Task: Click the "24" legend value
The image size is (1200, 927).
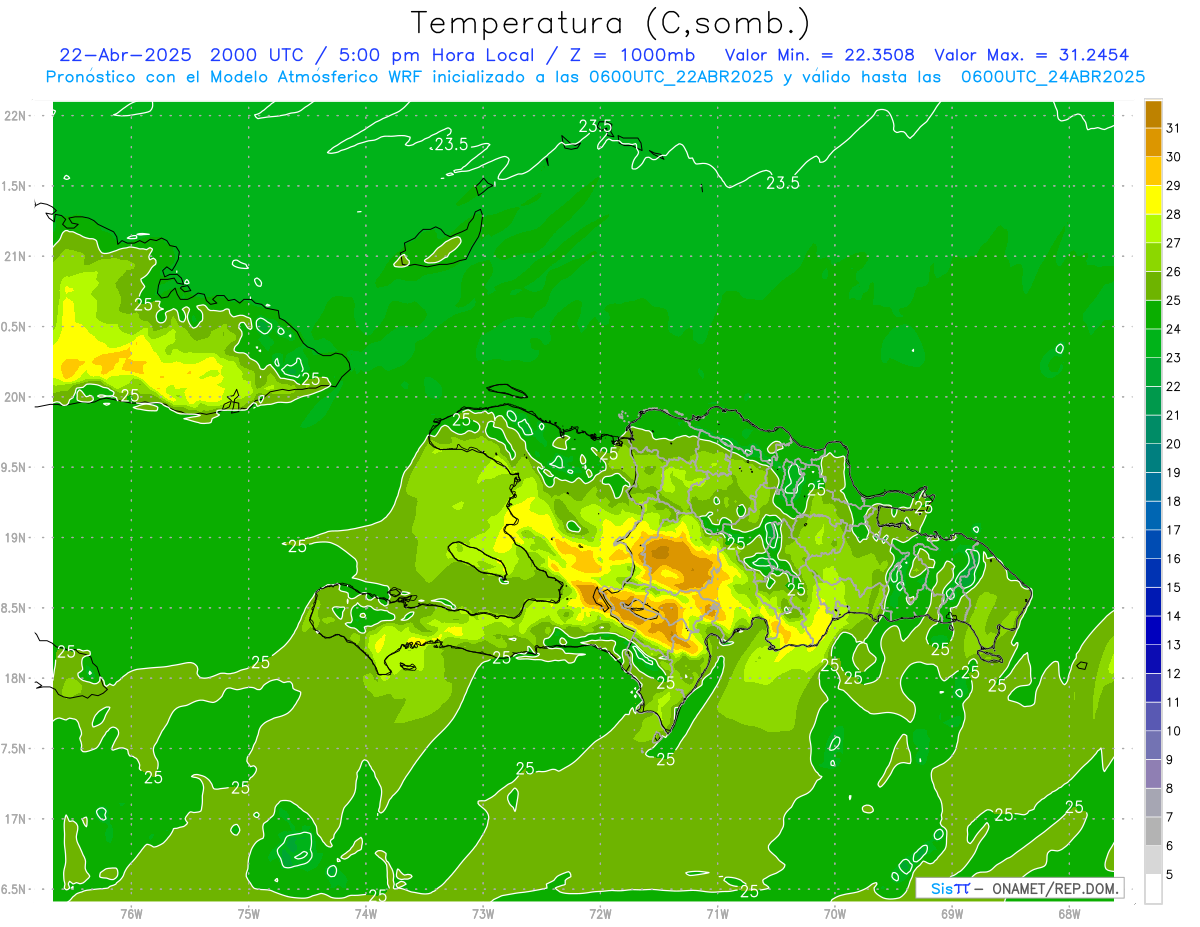Action: pyautogui.click(x=1173, y=329)
